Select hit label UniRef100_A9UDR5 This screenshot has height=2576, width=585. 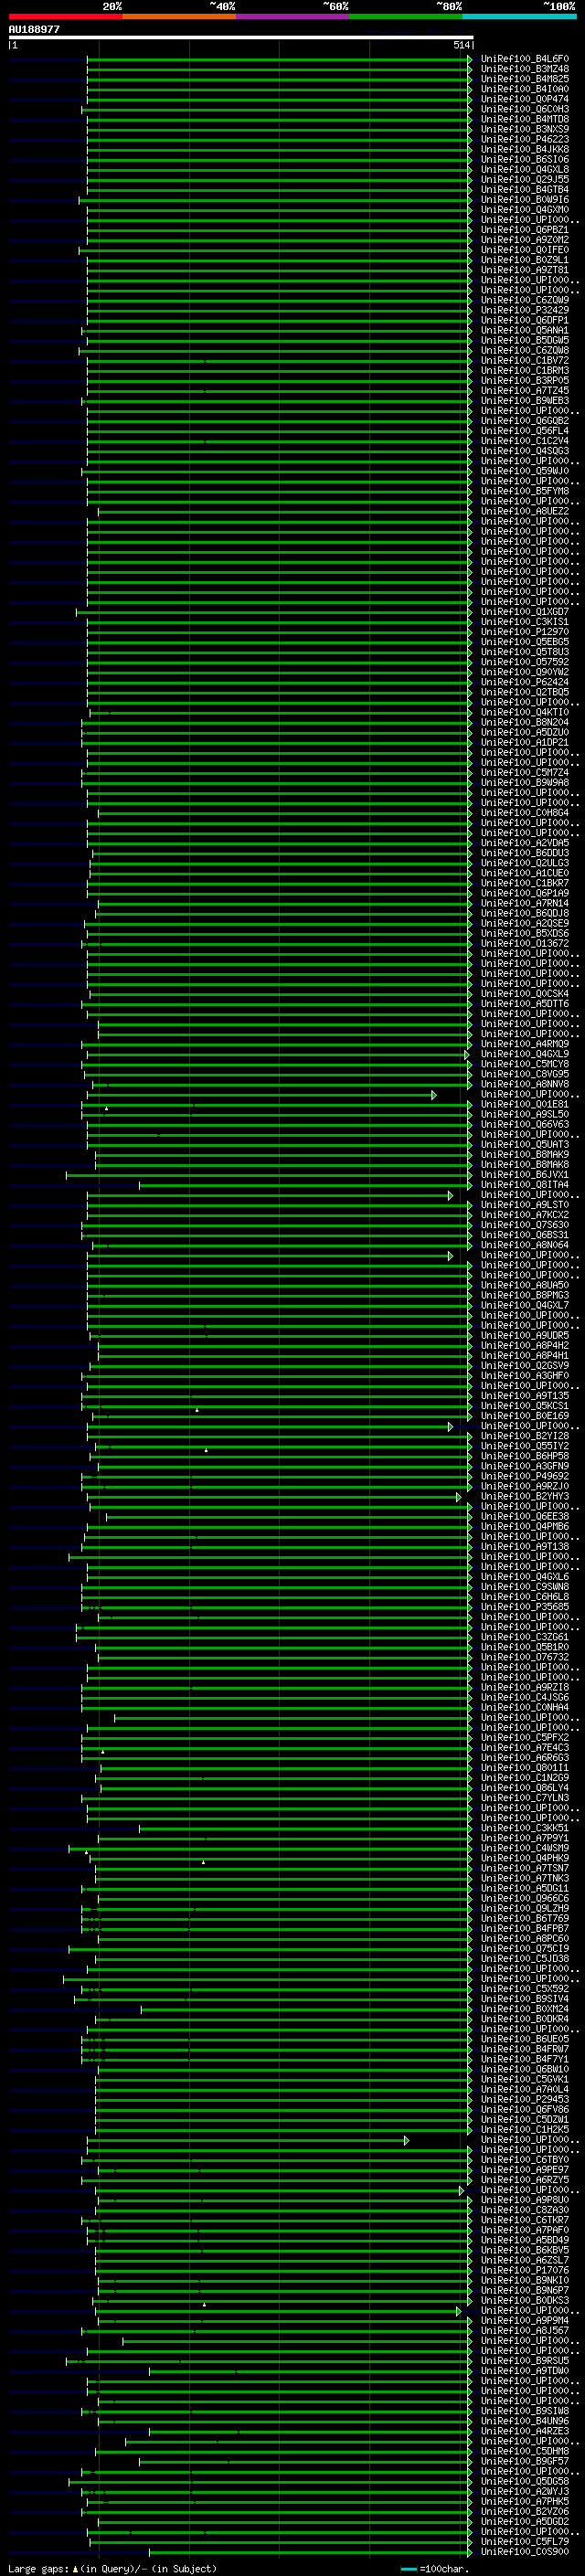[x=524, y=1335]
